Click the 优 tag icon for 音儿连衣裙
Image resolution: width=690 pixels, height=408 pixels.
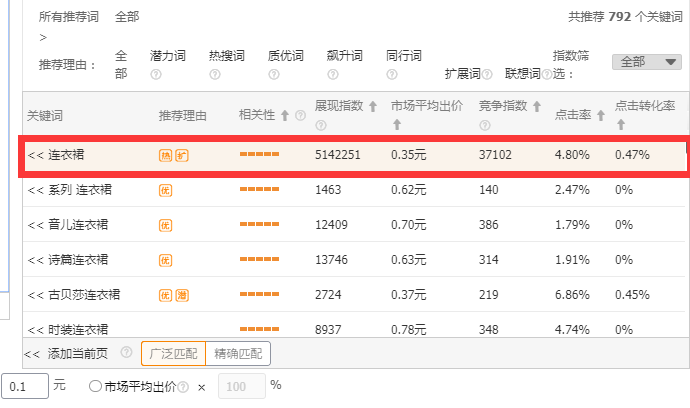(165, 225)
